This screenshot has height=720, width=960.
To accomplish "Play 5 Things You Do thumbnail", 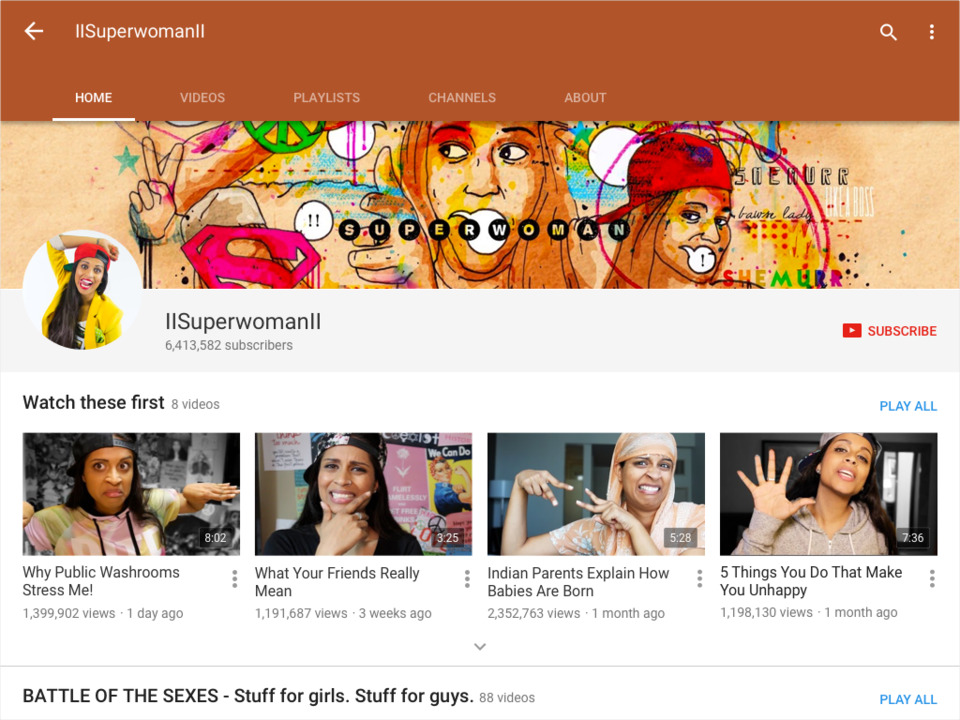I will coord(828,494).
